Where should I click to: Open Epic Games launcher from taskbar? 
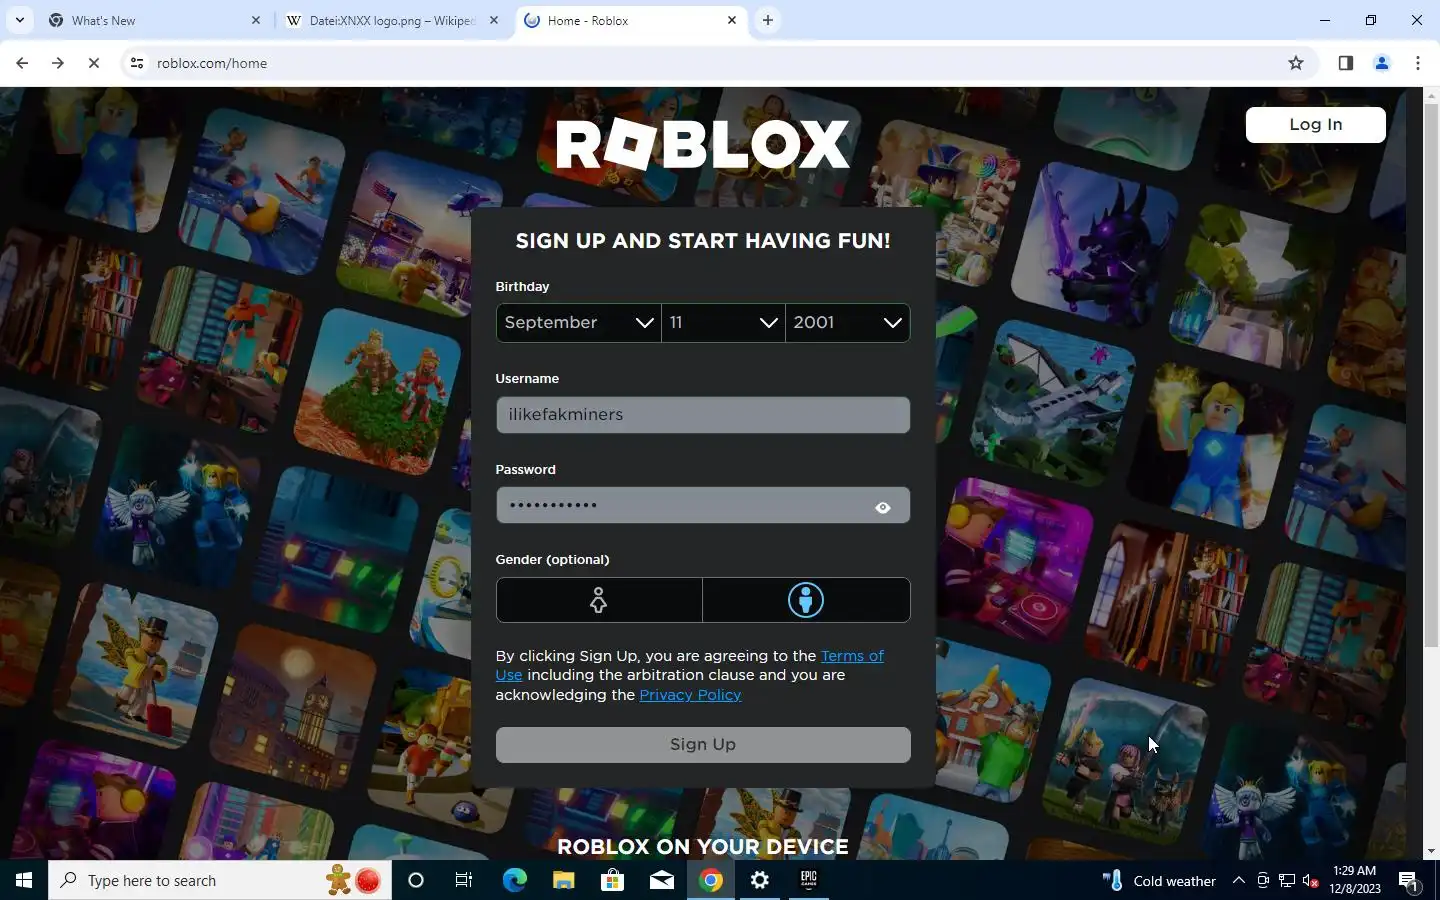(x=809, y=880)
